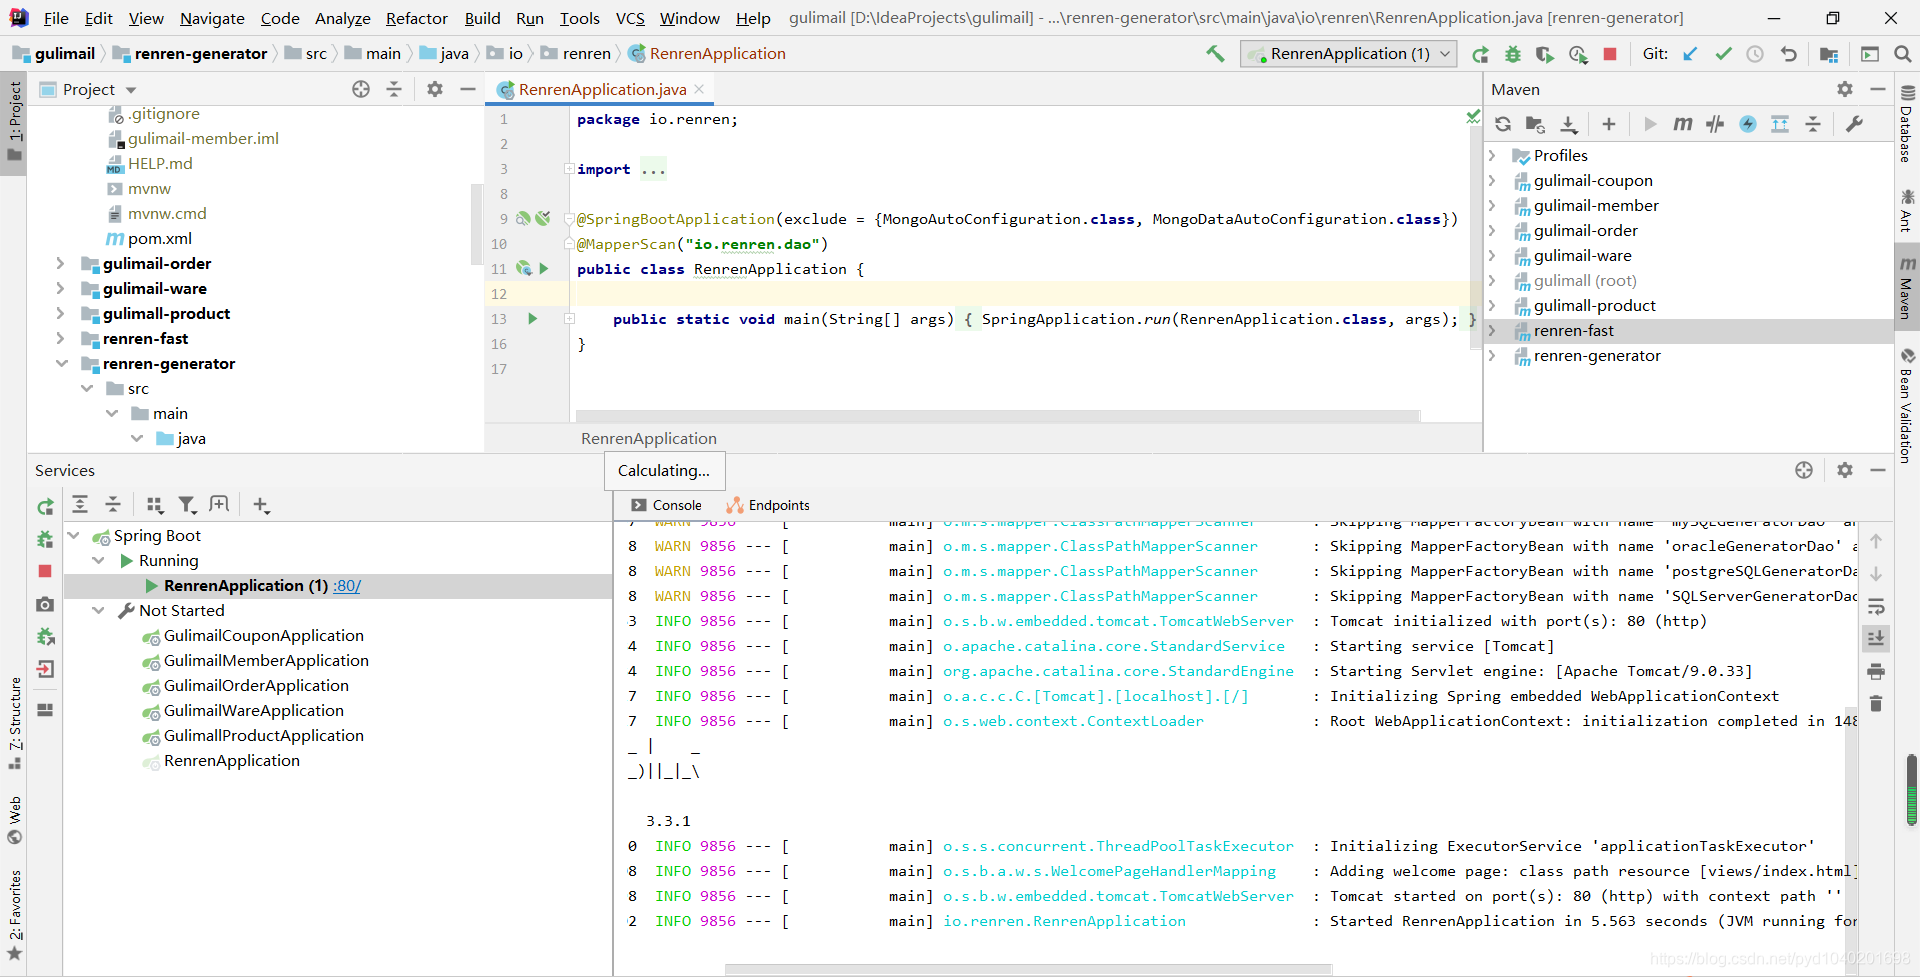The height and width of the screenshot is (977, 1920).
Task: Open the Analyze menu
Action: [342, 18]
